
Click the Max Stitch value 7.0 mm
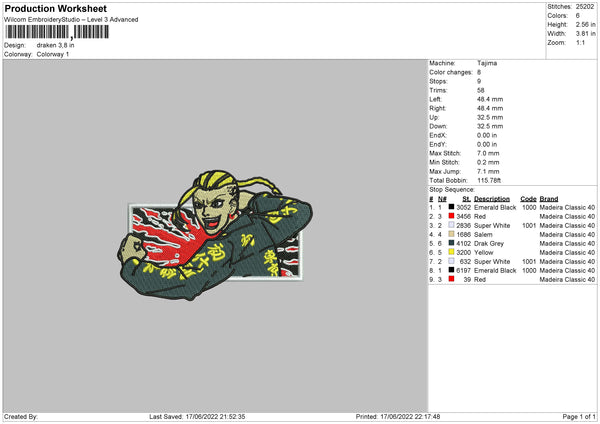point(488,153)
